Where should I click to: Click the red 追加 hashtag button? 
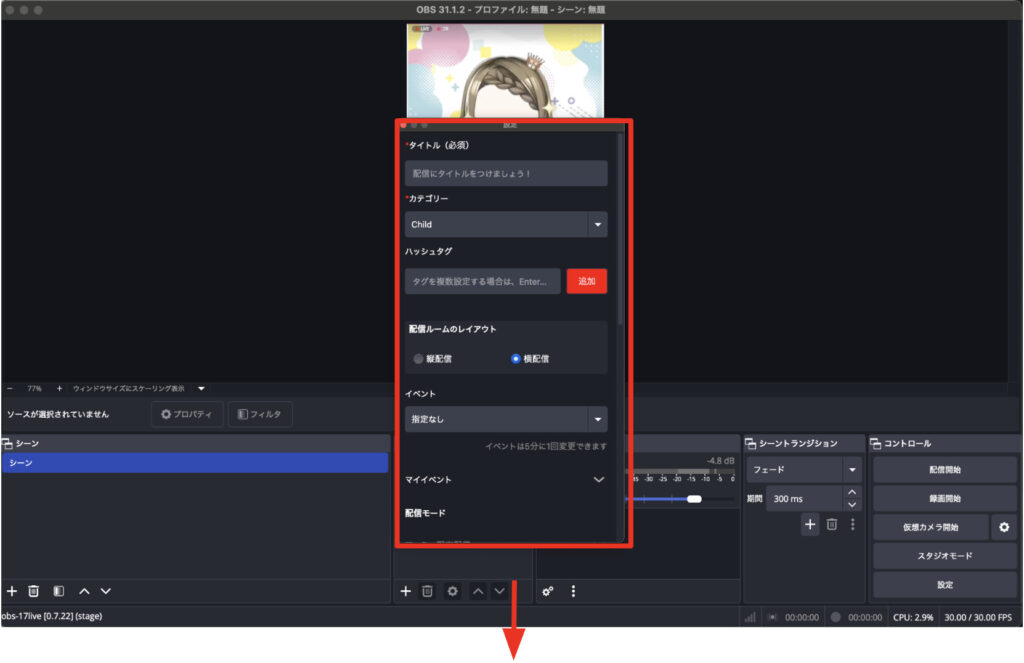coord(586,281)
